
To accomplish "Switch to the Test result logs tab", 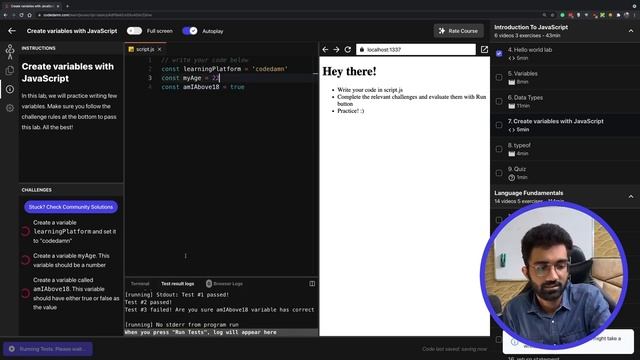I will tap(178, 284).
